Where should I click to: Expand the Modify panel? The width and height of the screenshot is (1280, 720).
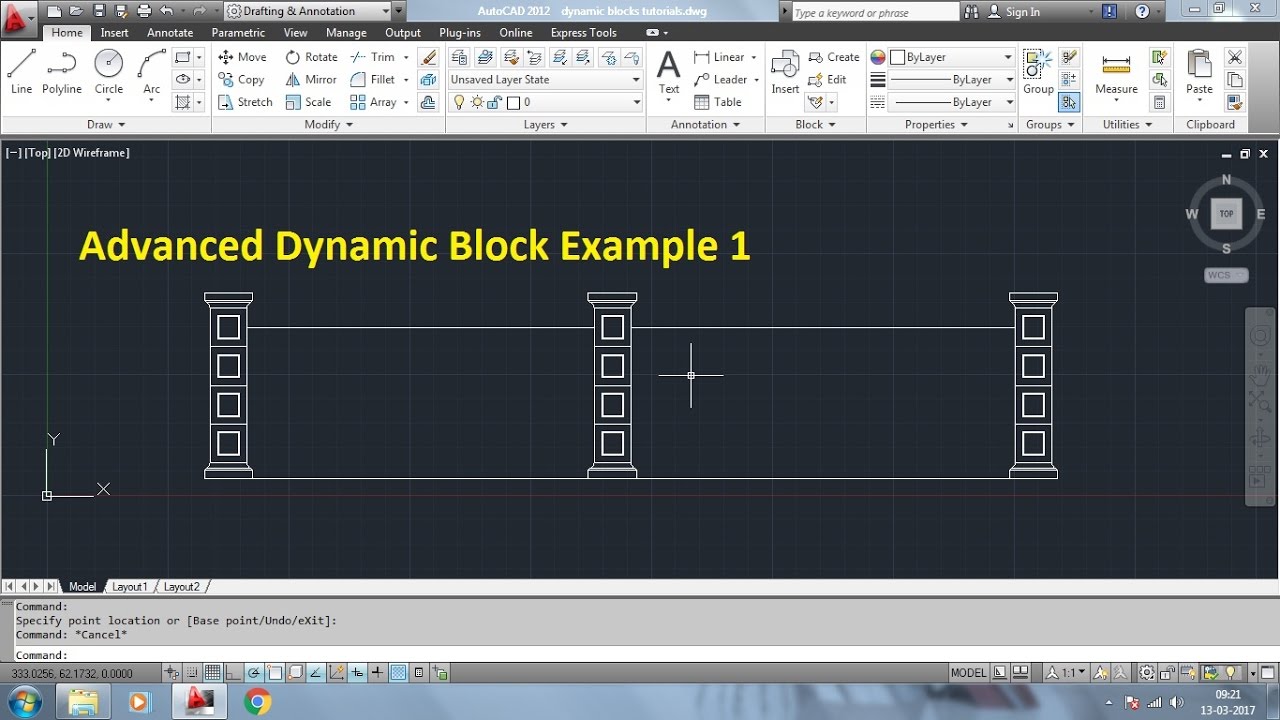329,124
